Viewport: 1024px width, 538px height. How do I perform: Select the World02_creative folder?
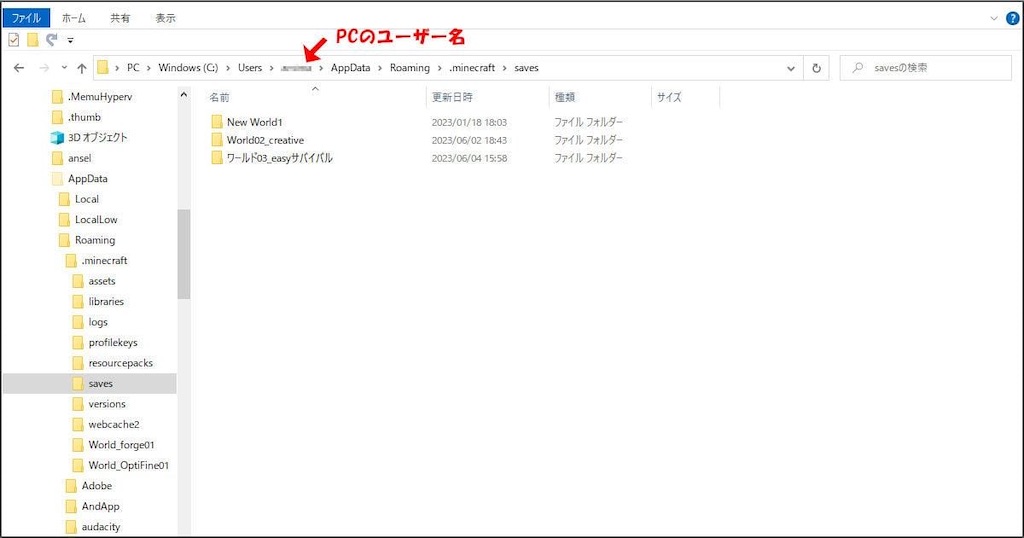[265, 140]
